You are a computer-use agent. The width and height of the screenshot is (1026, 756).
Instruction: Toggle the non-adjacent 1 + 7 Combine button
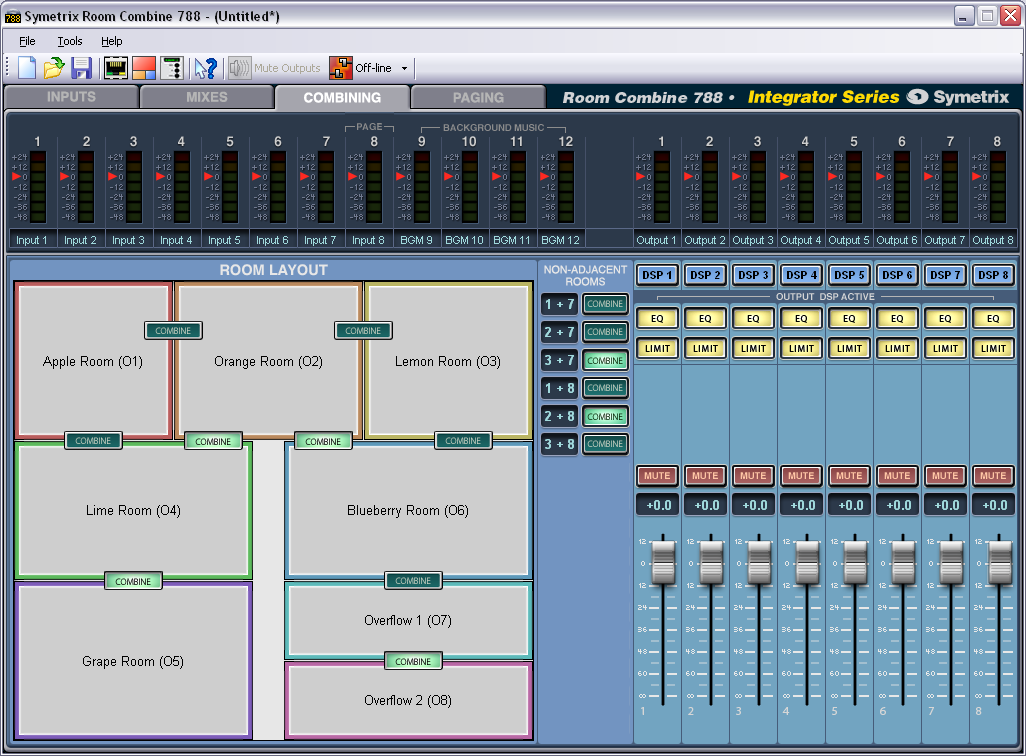click(x=605, y=304)
